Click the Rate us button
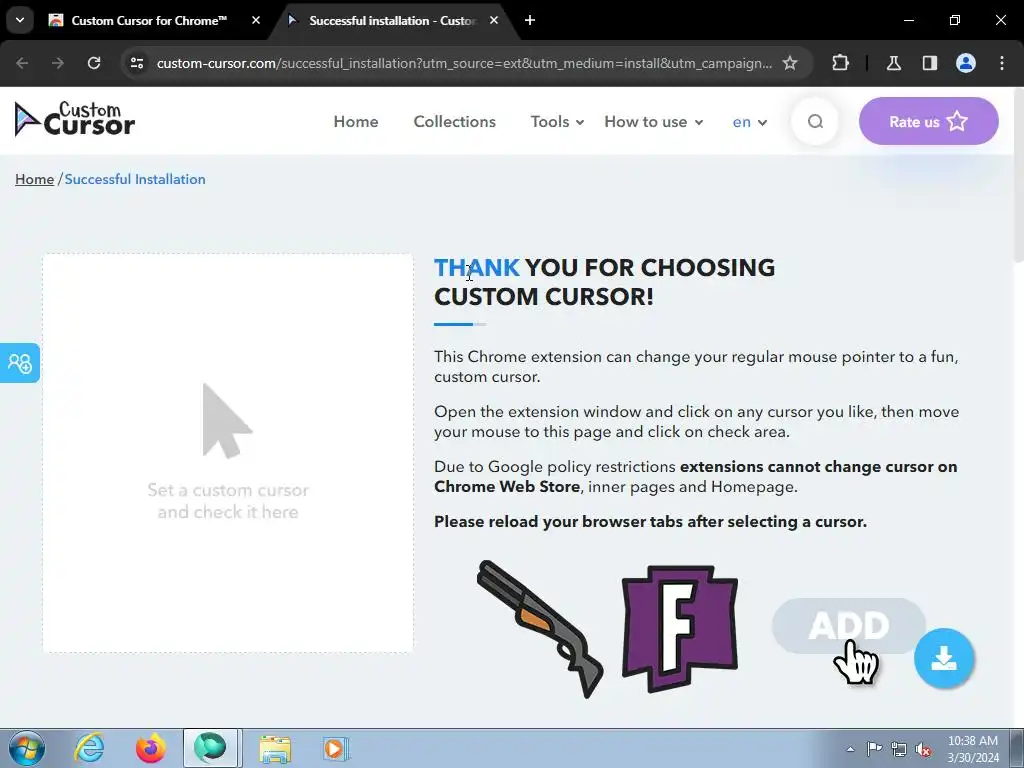Image resolution: width=1024 pixels, height=768 pixels. [929, 121]
